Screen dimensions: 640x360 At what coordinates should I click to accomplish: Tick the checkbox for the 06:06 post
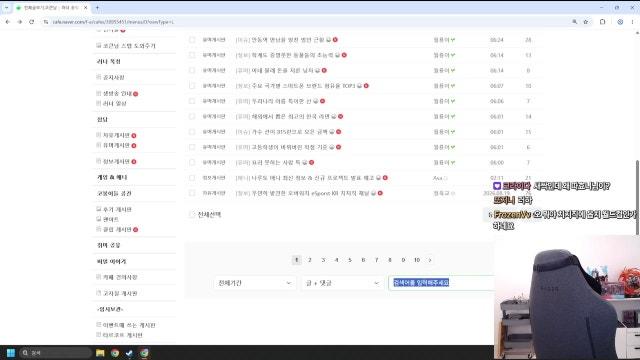pos(192,101)
